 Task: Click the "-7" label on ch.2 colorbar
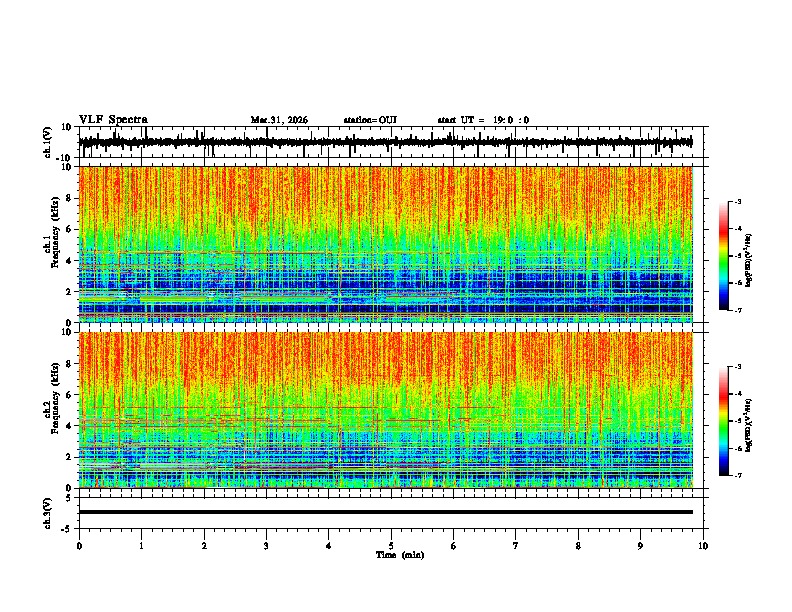pyautogui.click(x=737, y=475)
